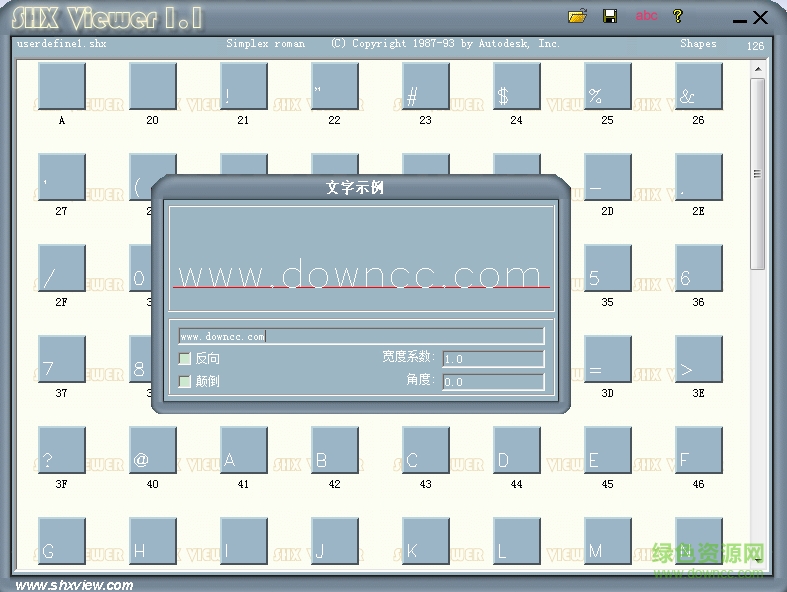Select letter L shape tile

pos(516,541)
